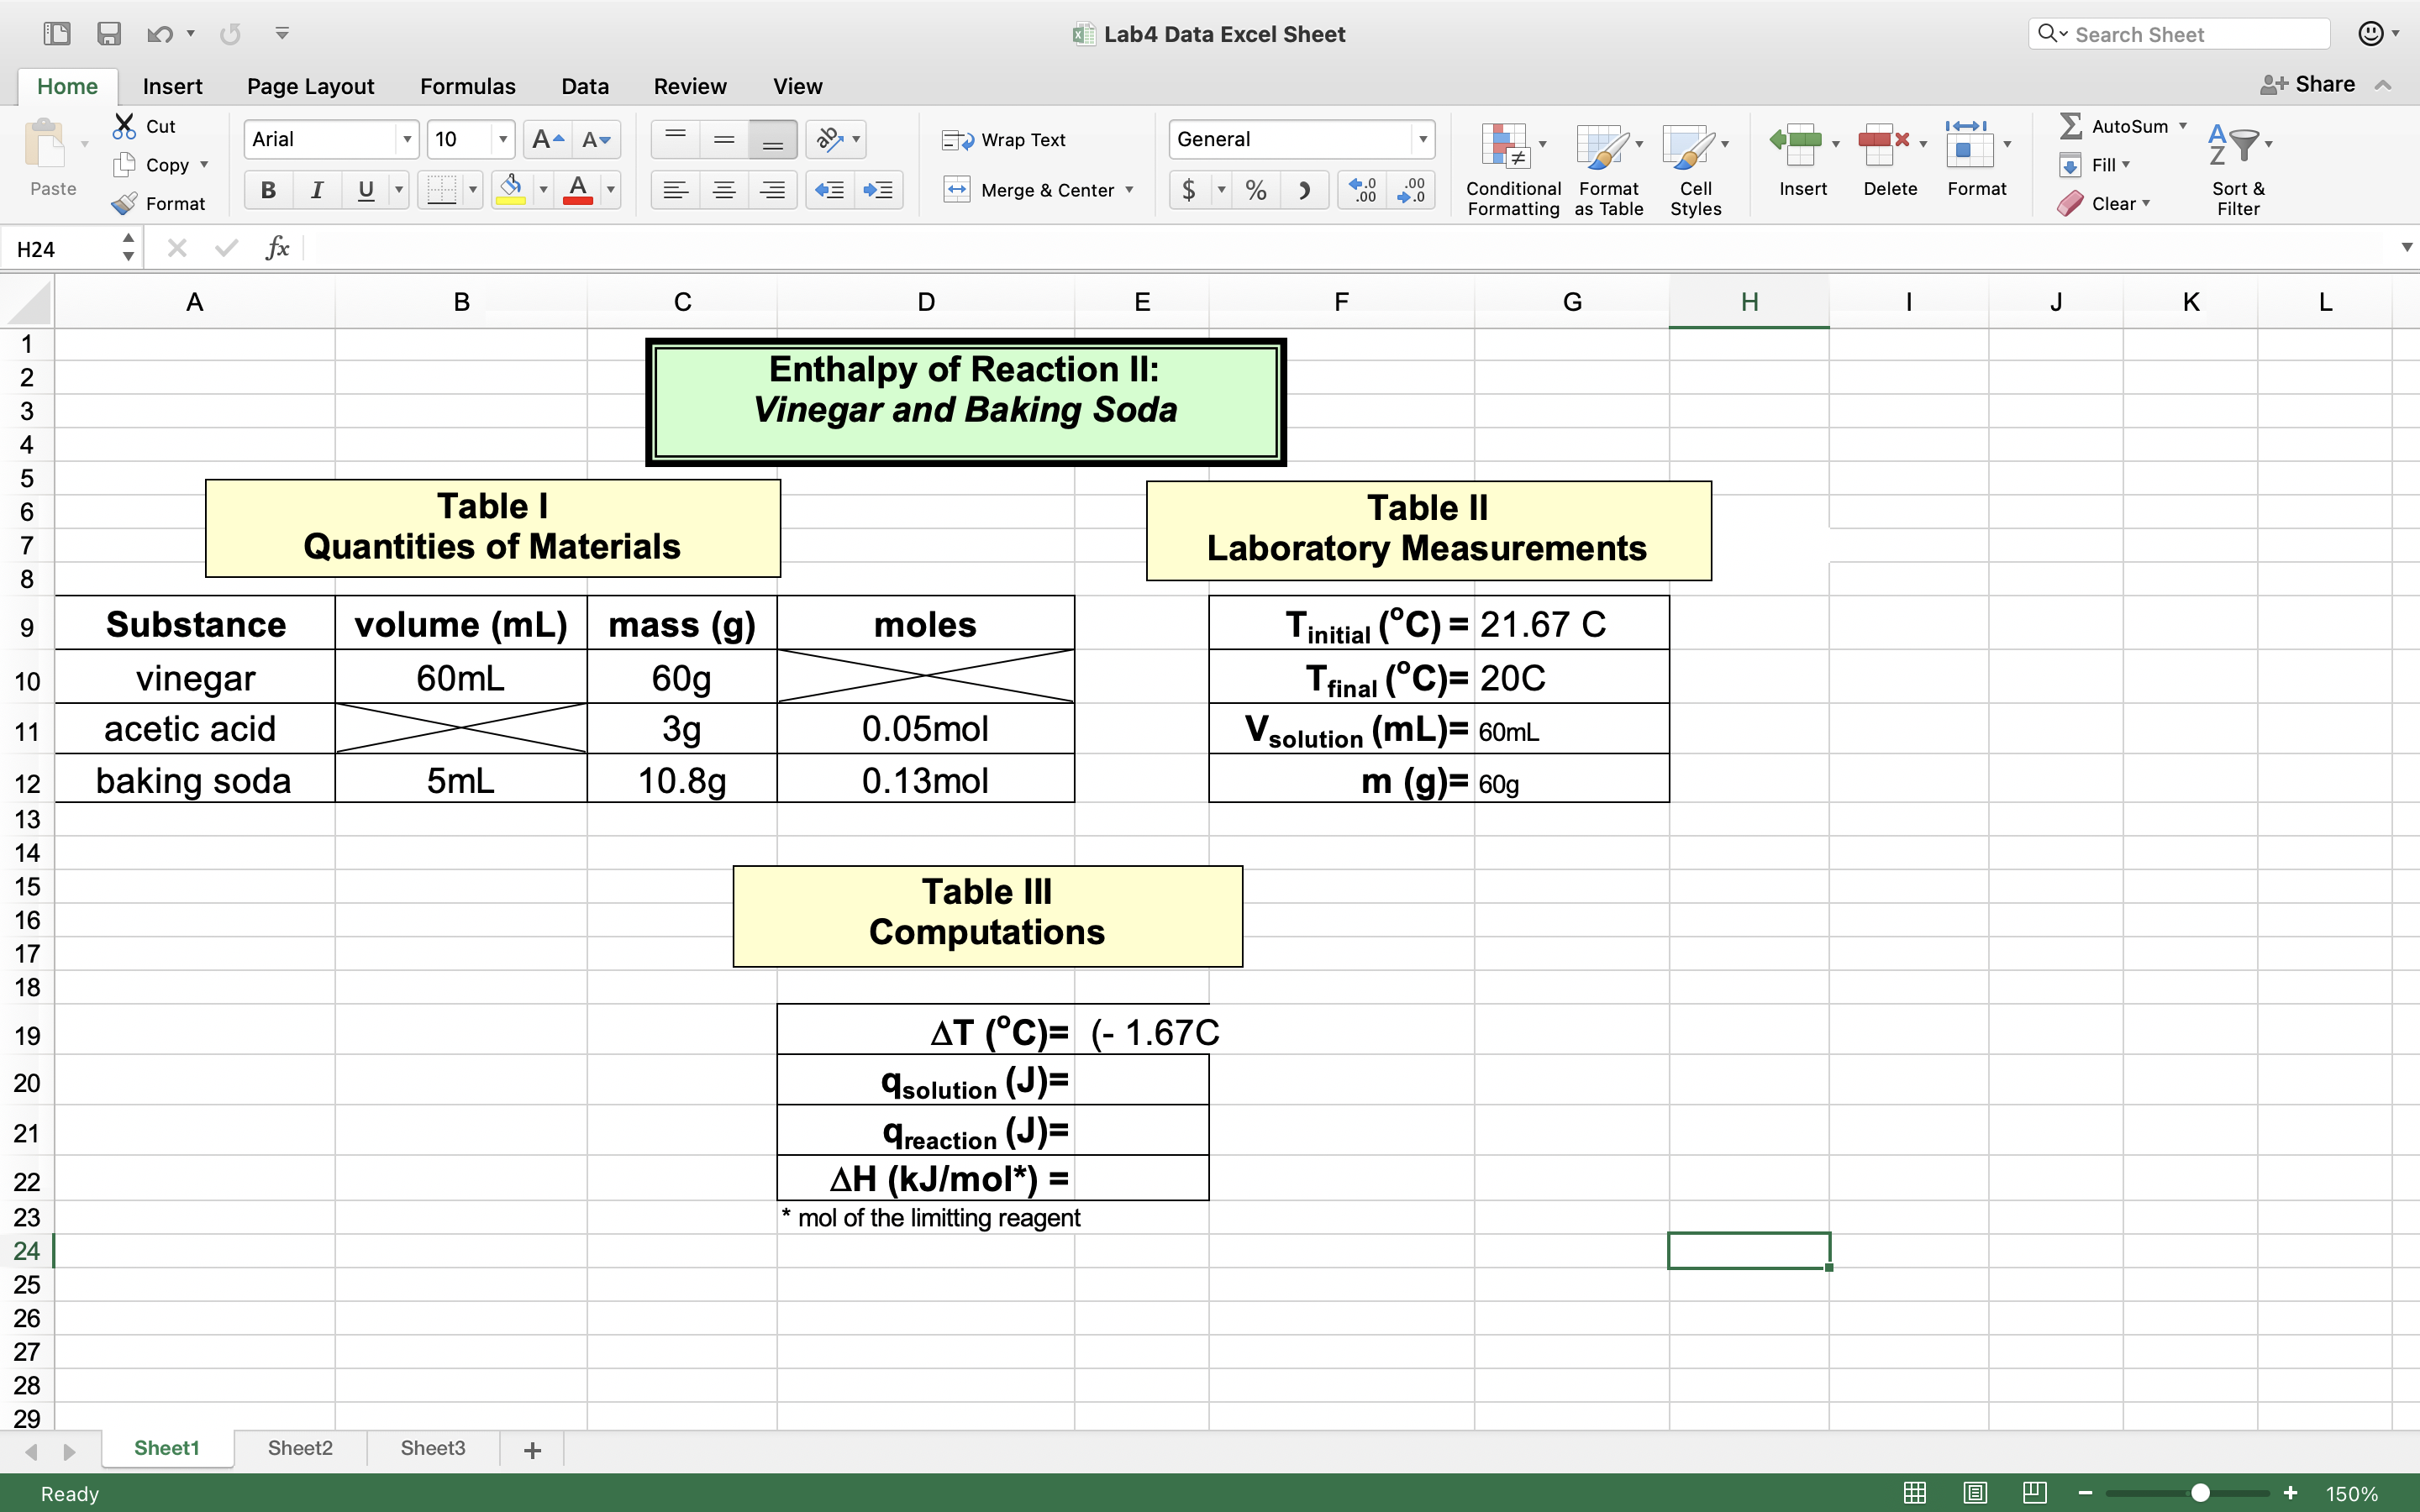
Task: Toggle Align Right
Action: (773, 190)
